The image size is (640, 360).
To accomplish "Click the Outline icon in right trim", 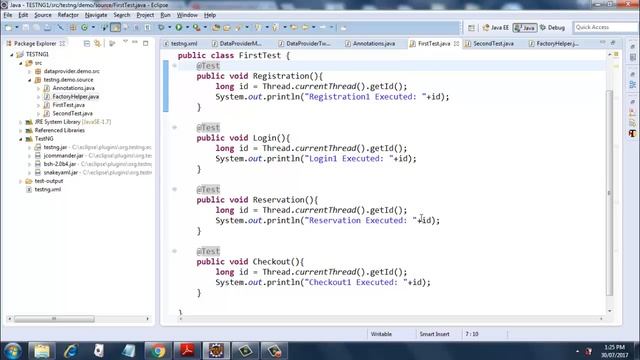I will (632, 84).
